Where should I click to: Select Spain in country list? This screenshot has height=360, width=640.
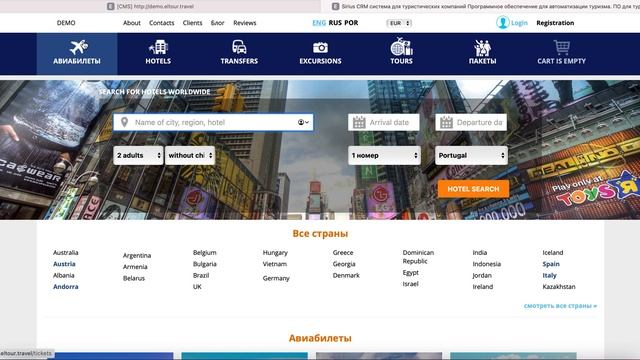point(551,264)
